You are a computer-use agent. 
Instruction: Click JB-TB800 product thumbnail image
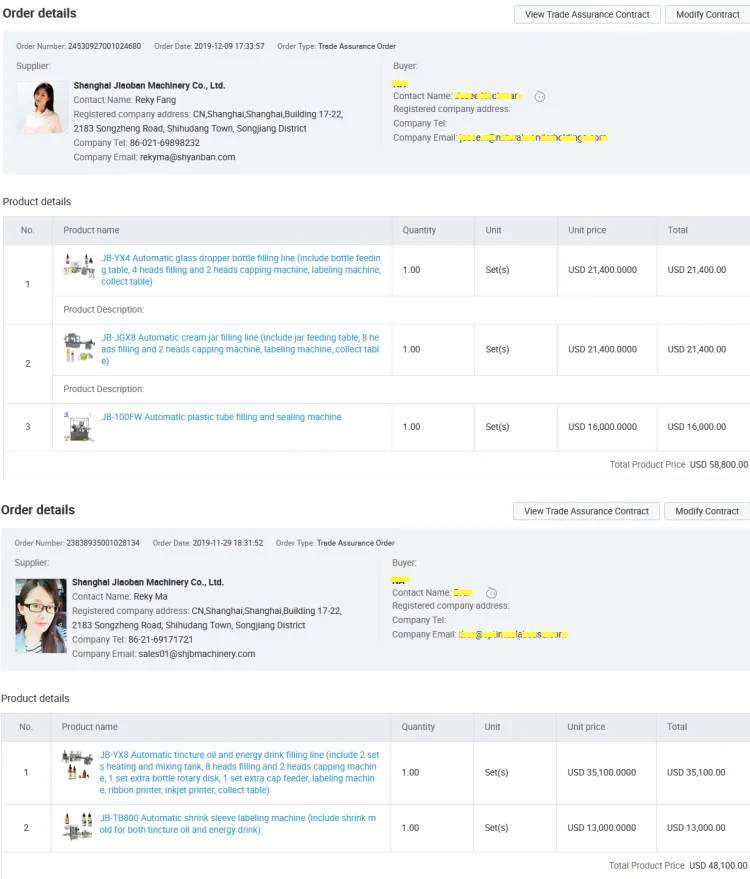click(x=77, y=826)
